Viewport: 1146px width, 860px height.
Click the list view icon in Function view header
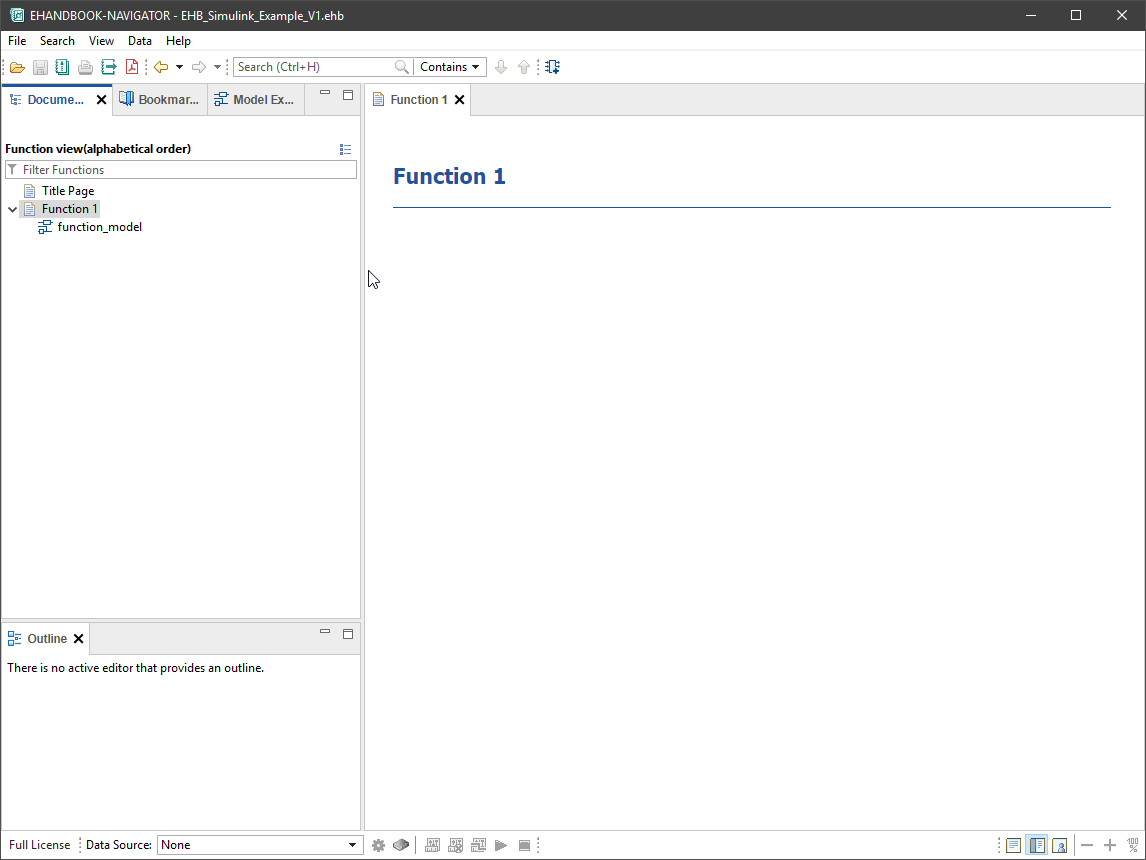pos(346,149)
